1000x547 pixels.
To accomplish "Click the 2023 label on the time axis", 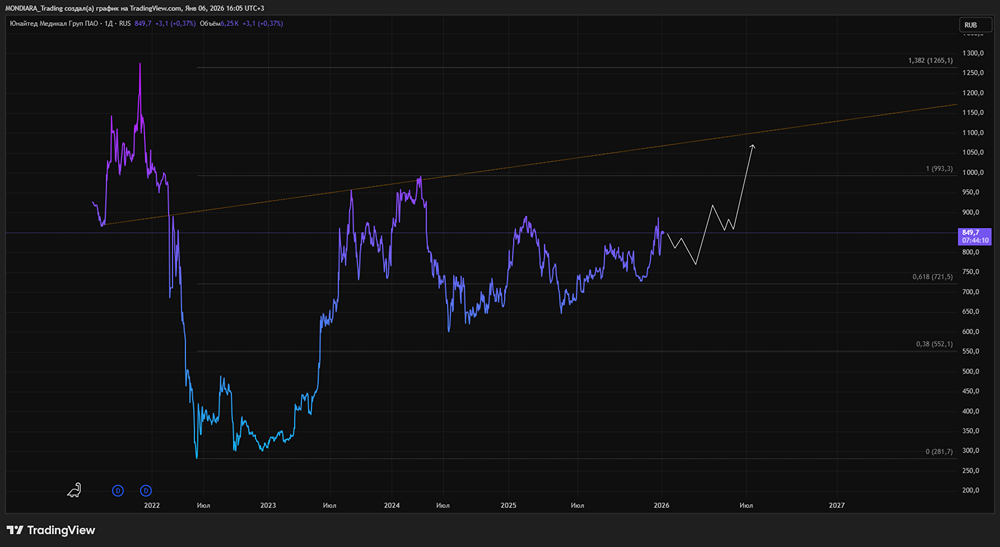I will click(268, 506).
